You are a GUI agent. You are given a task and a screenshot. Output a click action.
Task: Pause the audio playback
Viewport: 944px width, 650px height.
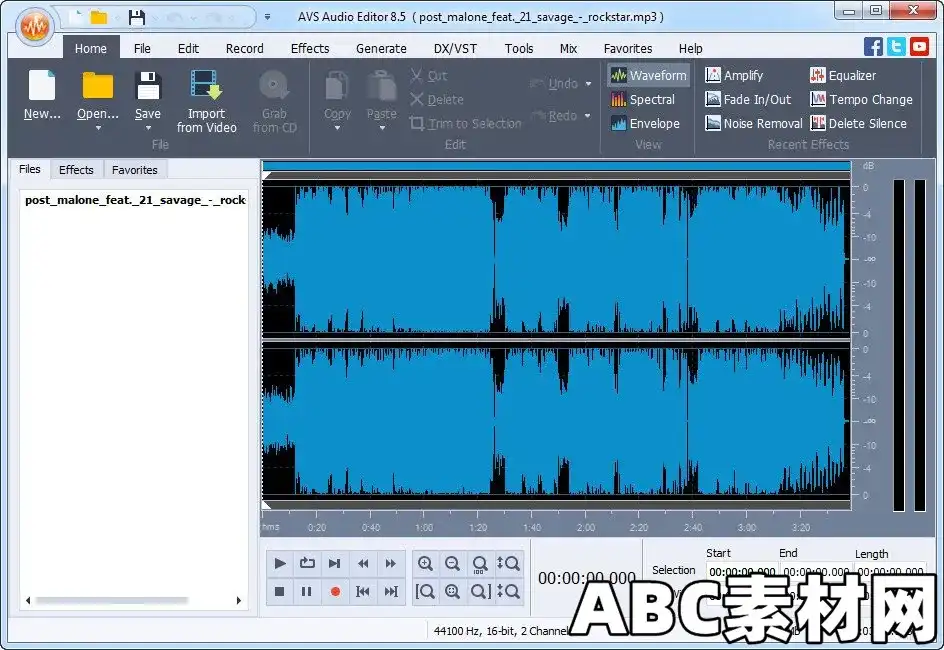307,592
